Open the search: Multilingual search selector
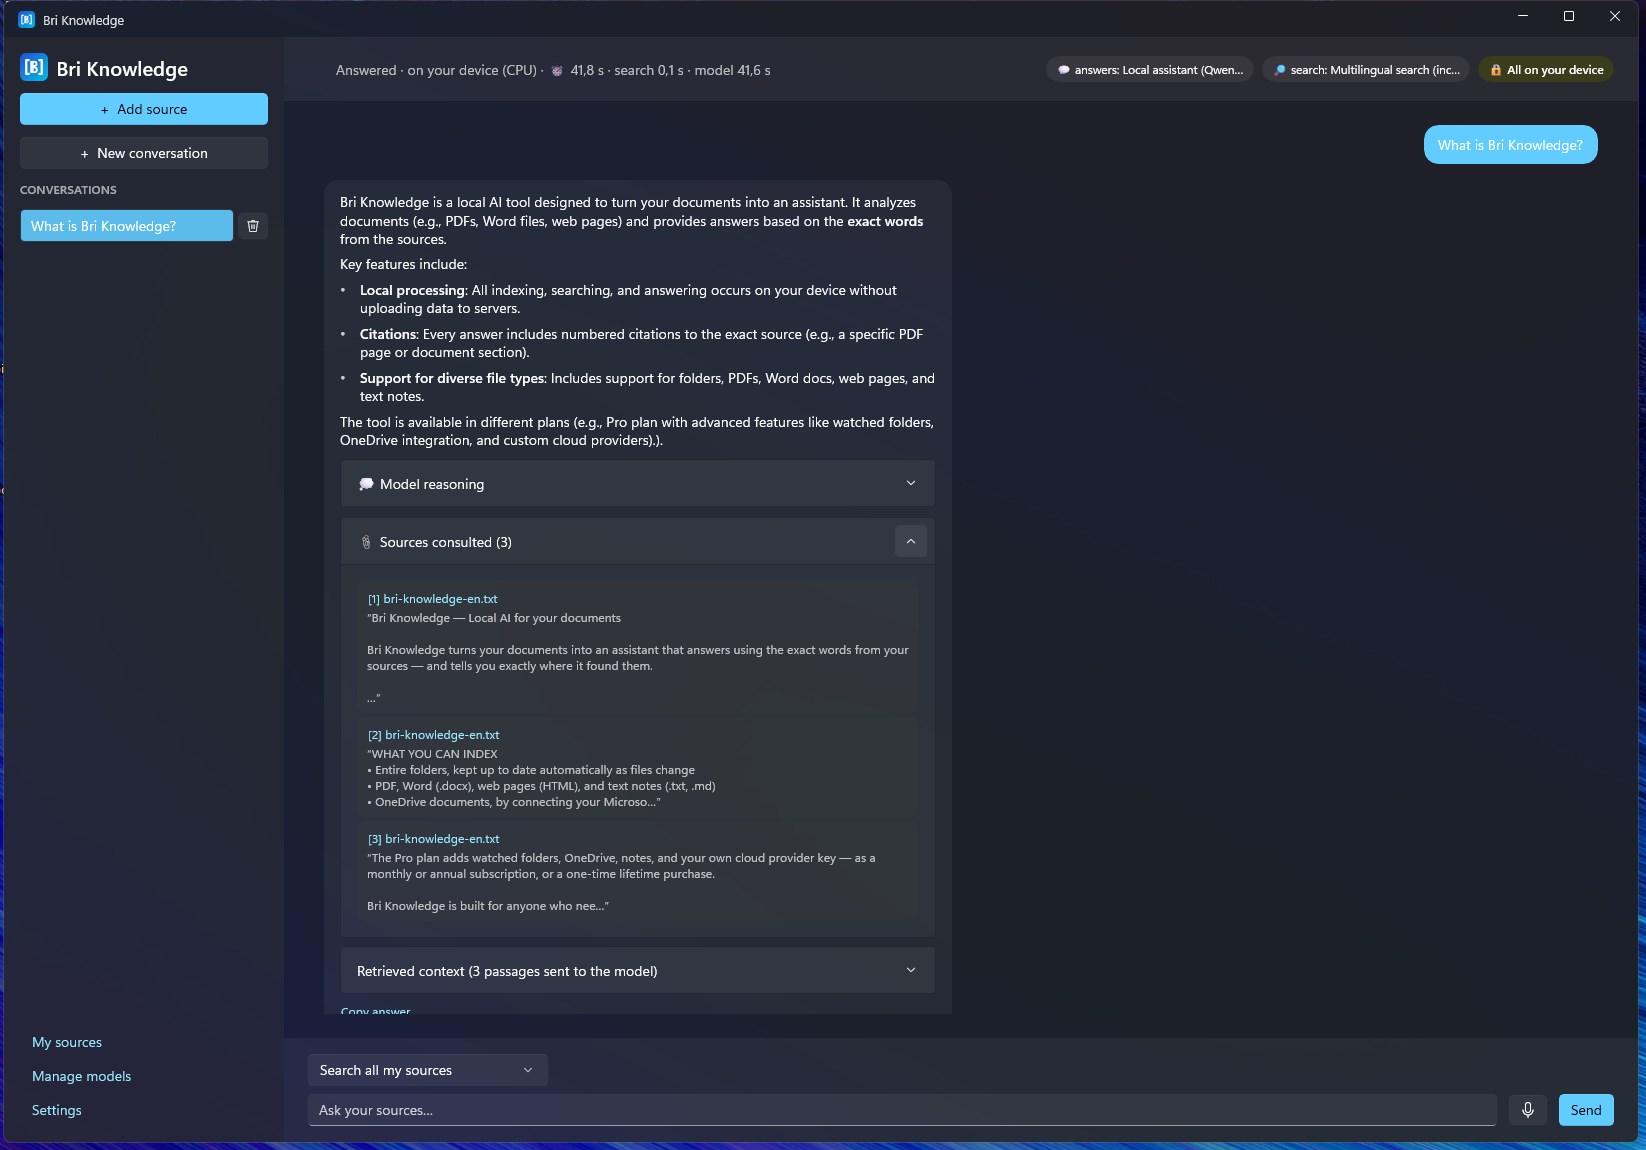Screen dimensions: 1646x1150 pyautogui.click(x=1366, y=70)
